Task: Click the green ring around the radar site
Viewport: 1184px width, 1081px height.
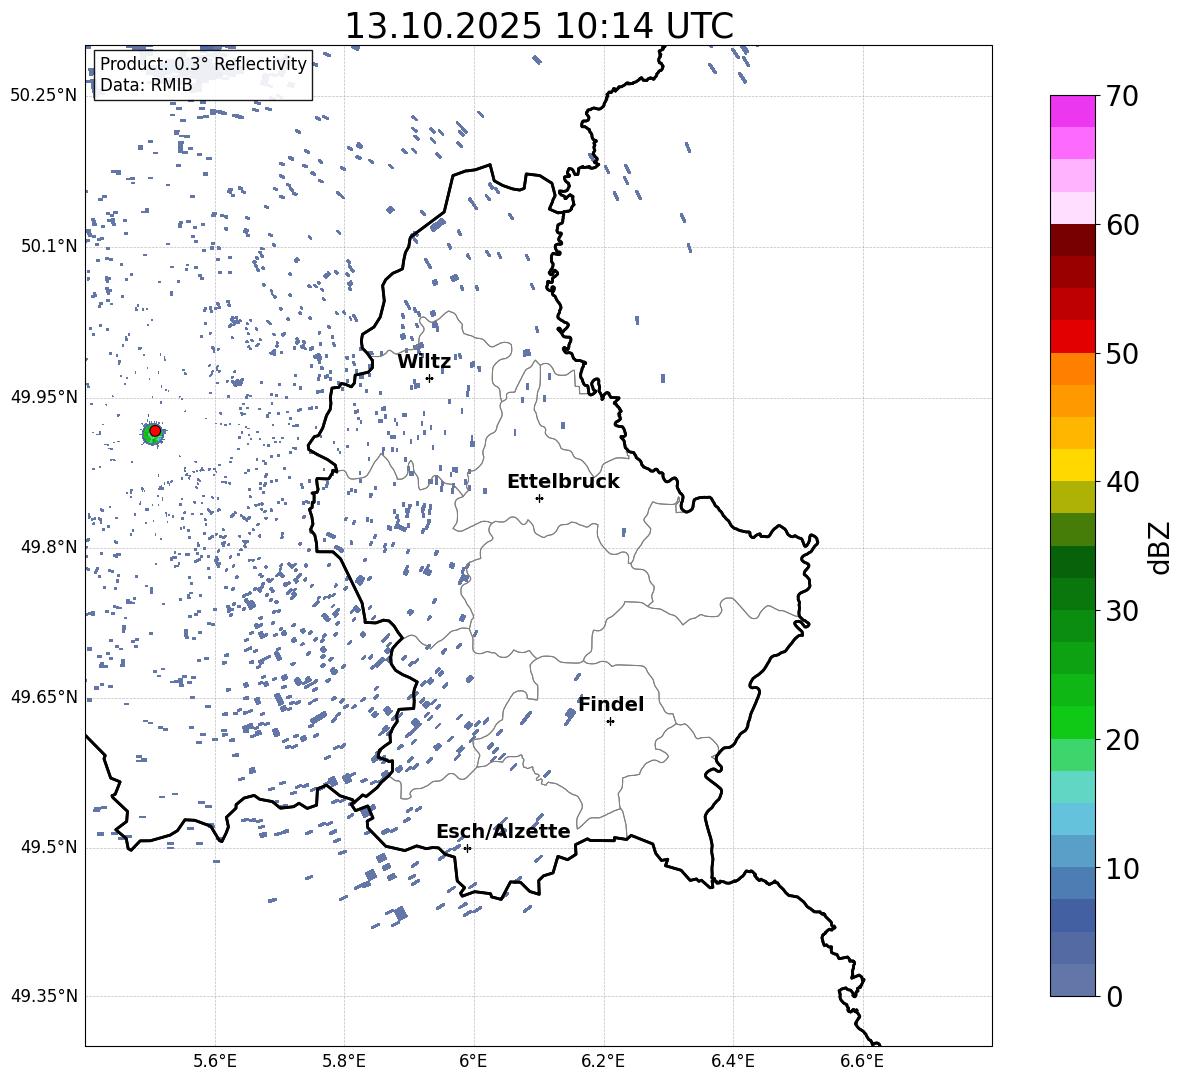Action: 148,436
